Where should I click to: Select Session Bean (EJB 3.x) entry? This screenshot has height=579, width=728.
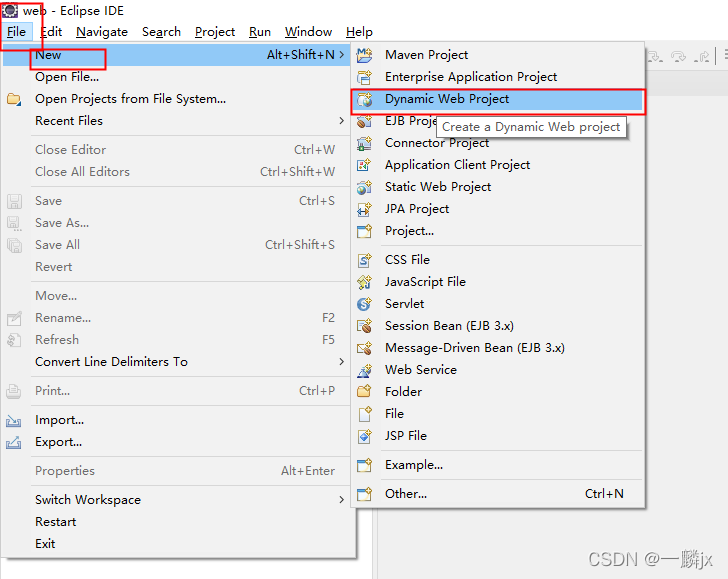click(x=498, y=326)
